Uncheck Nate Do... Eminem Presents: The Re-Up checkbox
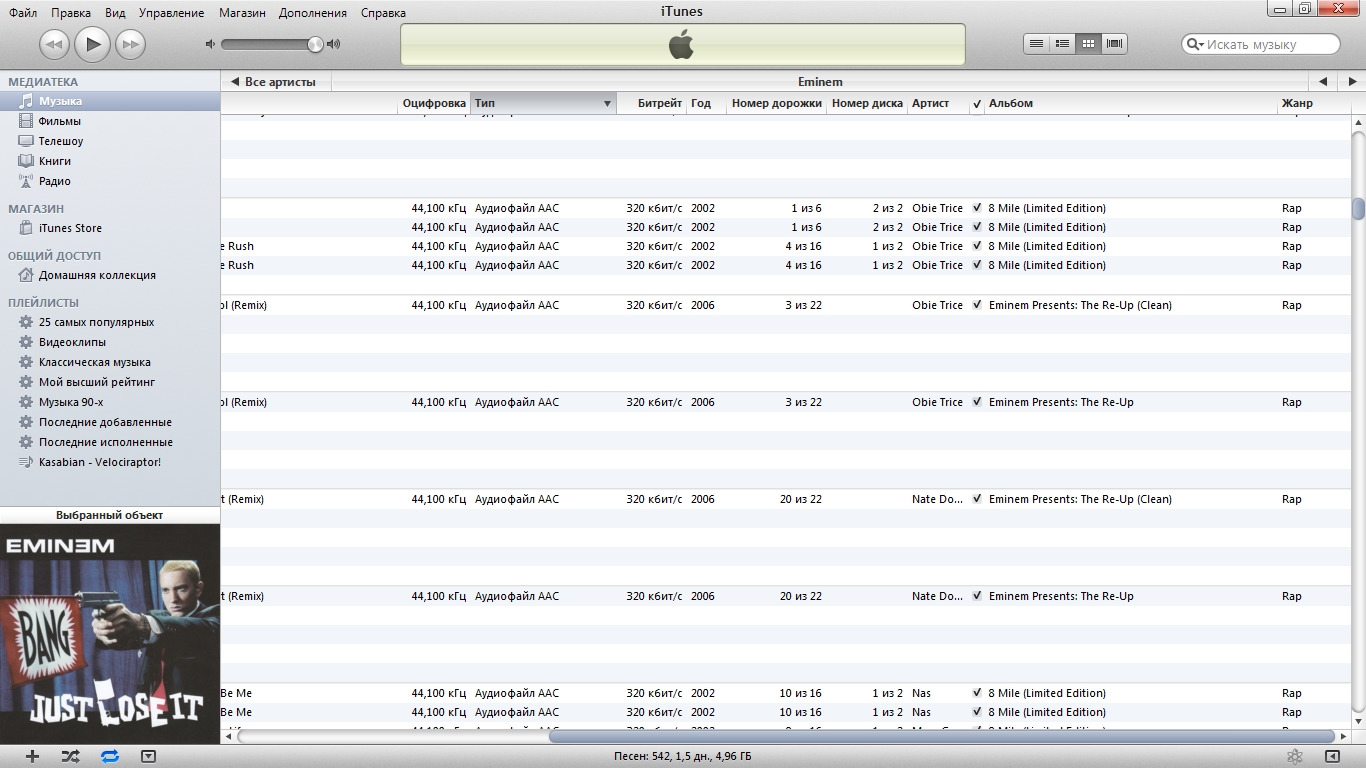The image size is (1366, 768). point(977,596)
